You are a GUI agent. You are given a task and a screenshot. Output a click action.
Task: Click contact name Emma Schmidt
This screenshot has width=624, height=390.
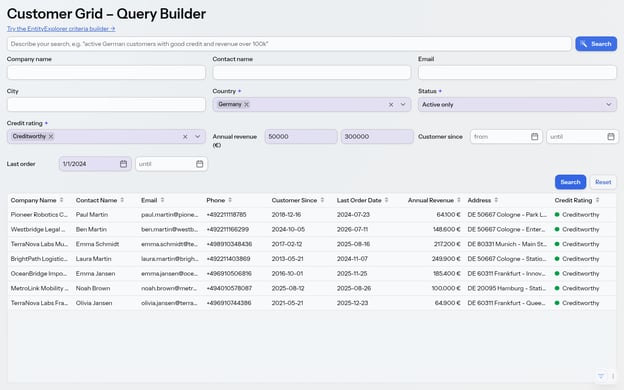(x=98, y=244)
